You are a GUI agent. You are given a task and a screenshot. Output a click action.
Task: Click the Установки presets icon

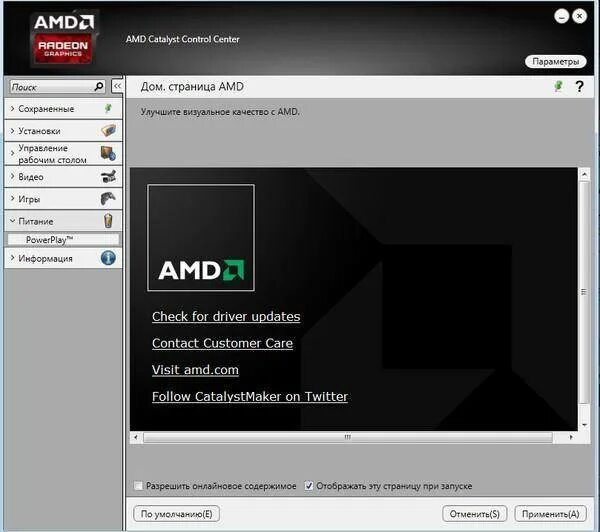[x=108, y=131]
